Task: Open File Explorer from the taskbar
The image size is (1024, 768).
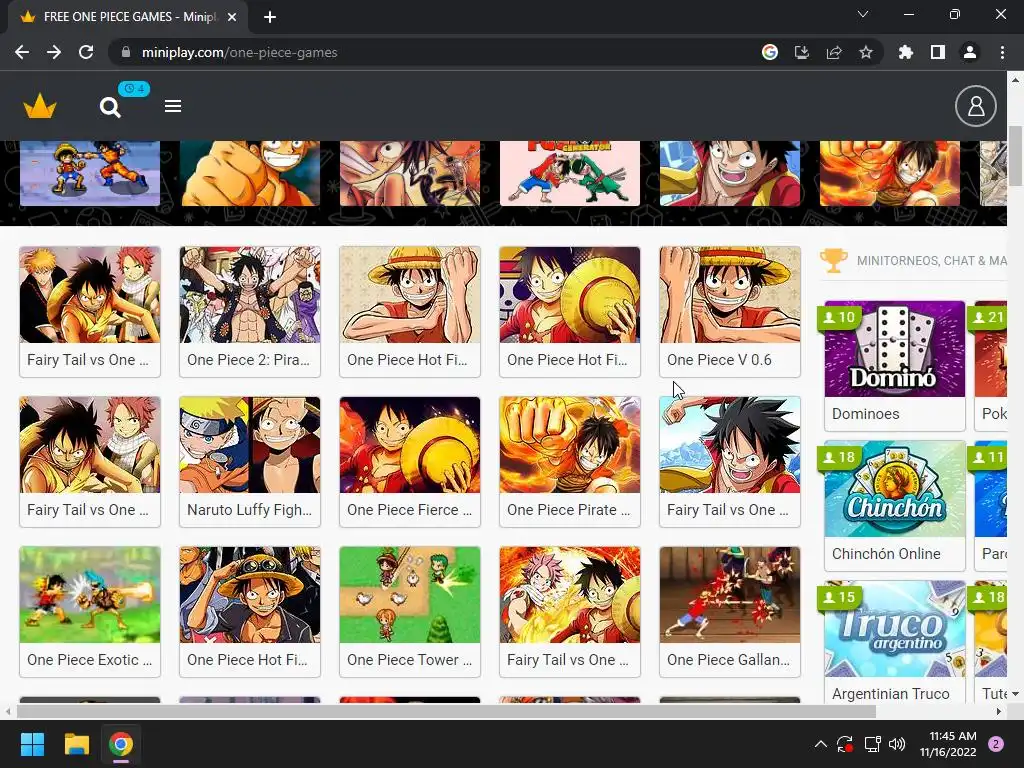Action: [76, 744]
